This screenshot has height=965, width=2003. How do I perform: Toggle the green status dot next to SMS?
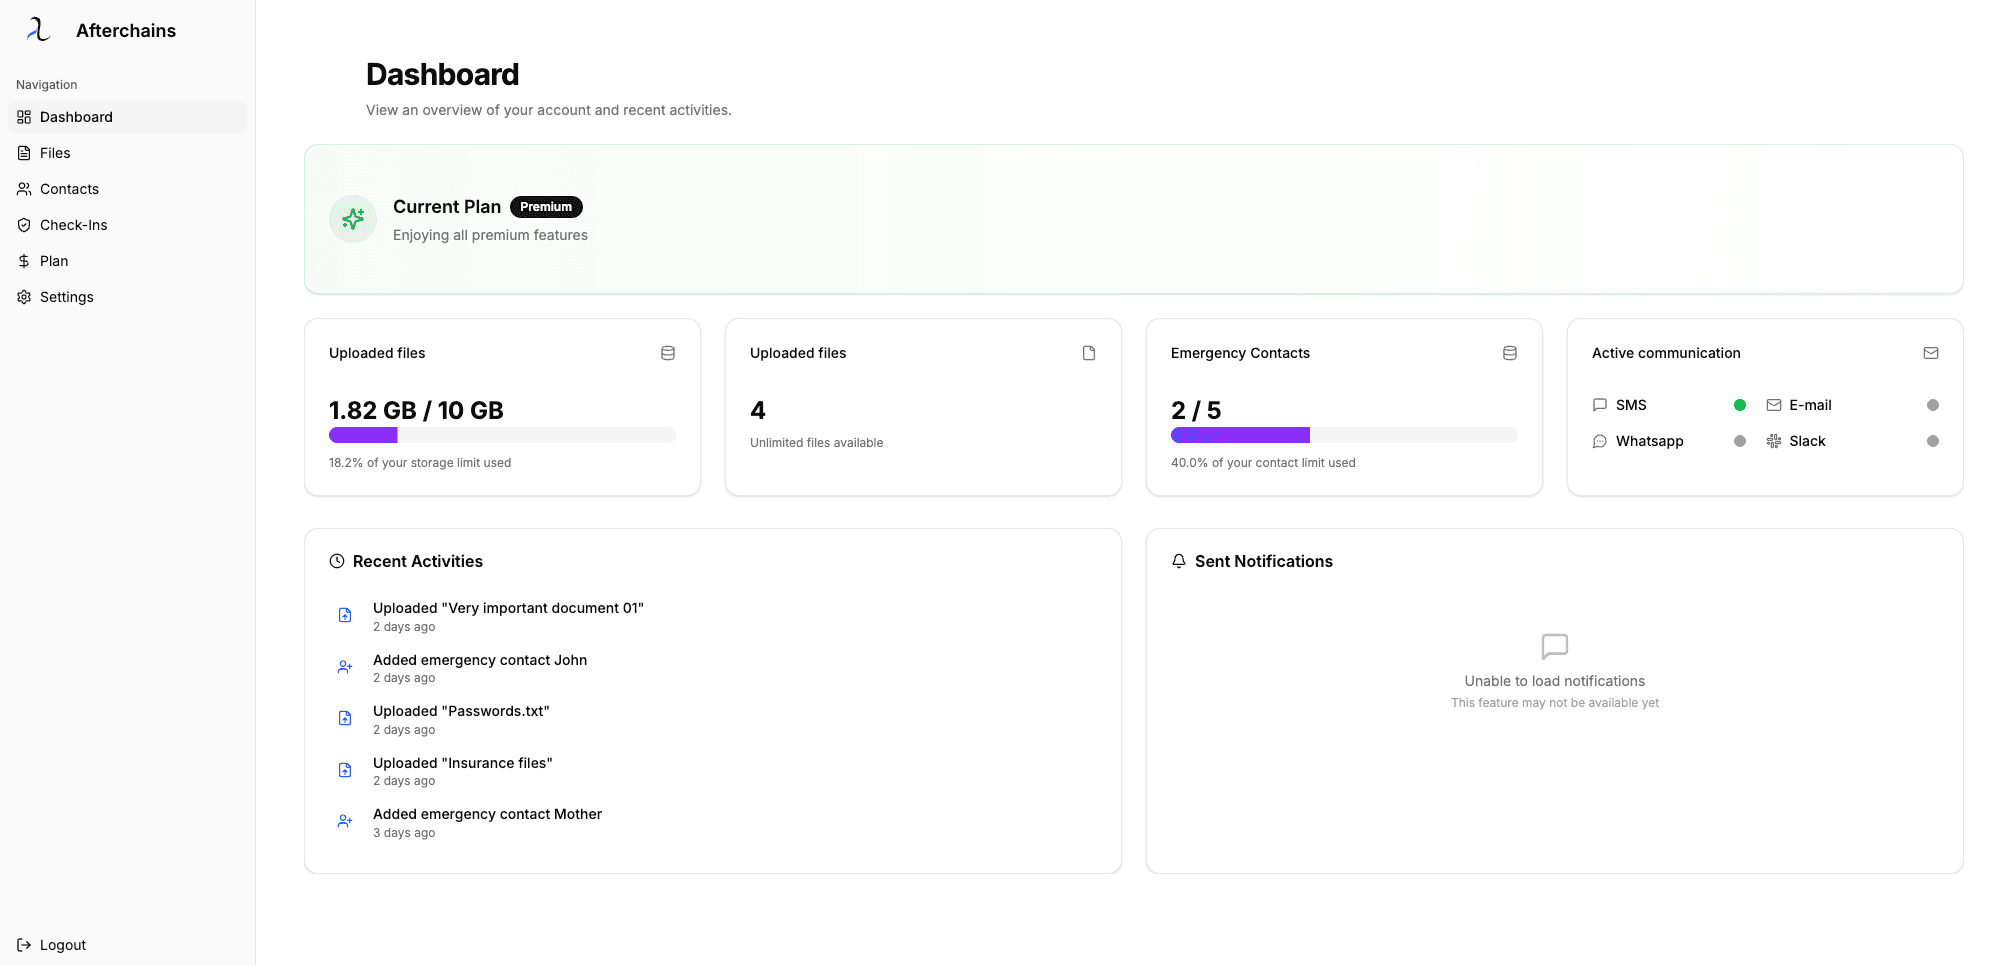point(1740,405)
